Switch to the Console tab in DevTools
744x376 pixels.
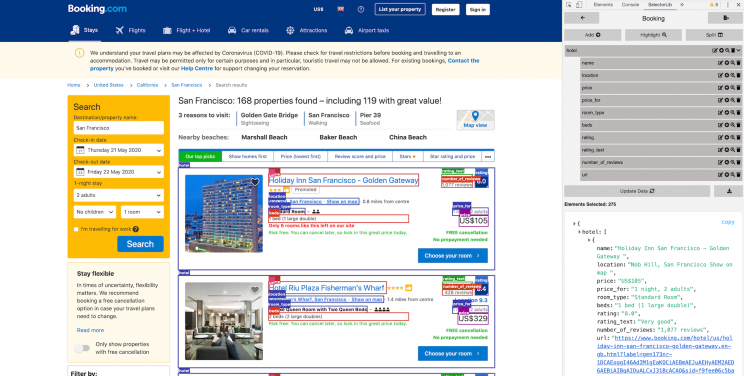point(630,5)
